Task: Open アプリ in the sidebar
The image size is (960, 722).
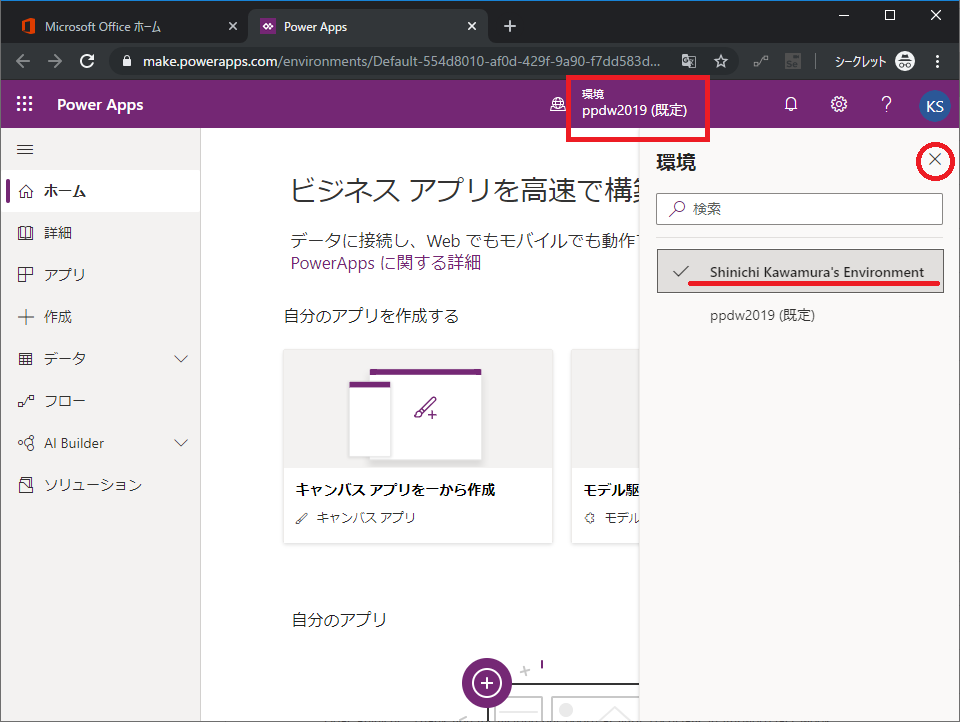Action: click(x=101, y=274)
